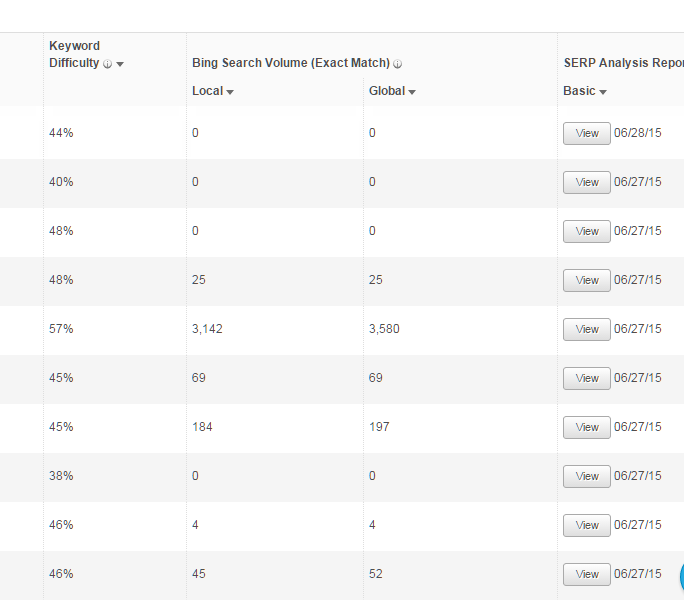Screen dimensions: 684x600
Task: Click the blue circle widget at right edge
Action: (682, 576)
